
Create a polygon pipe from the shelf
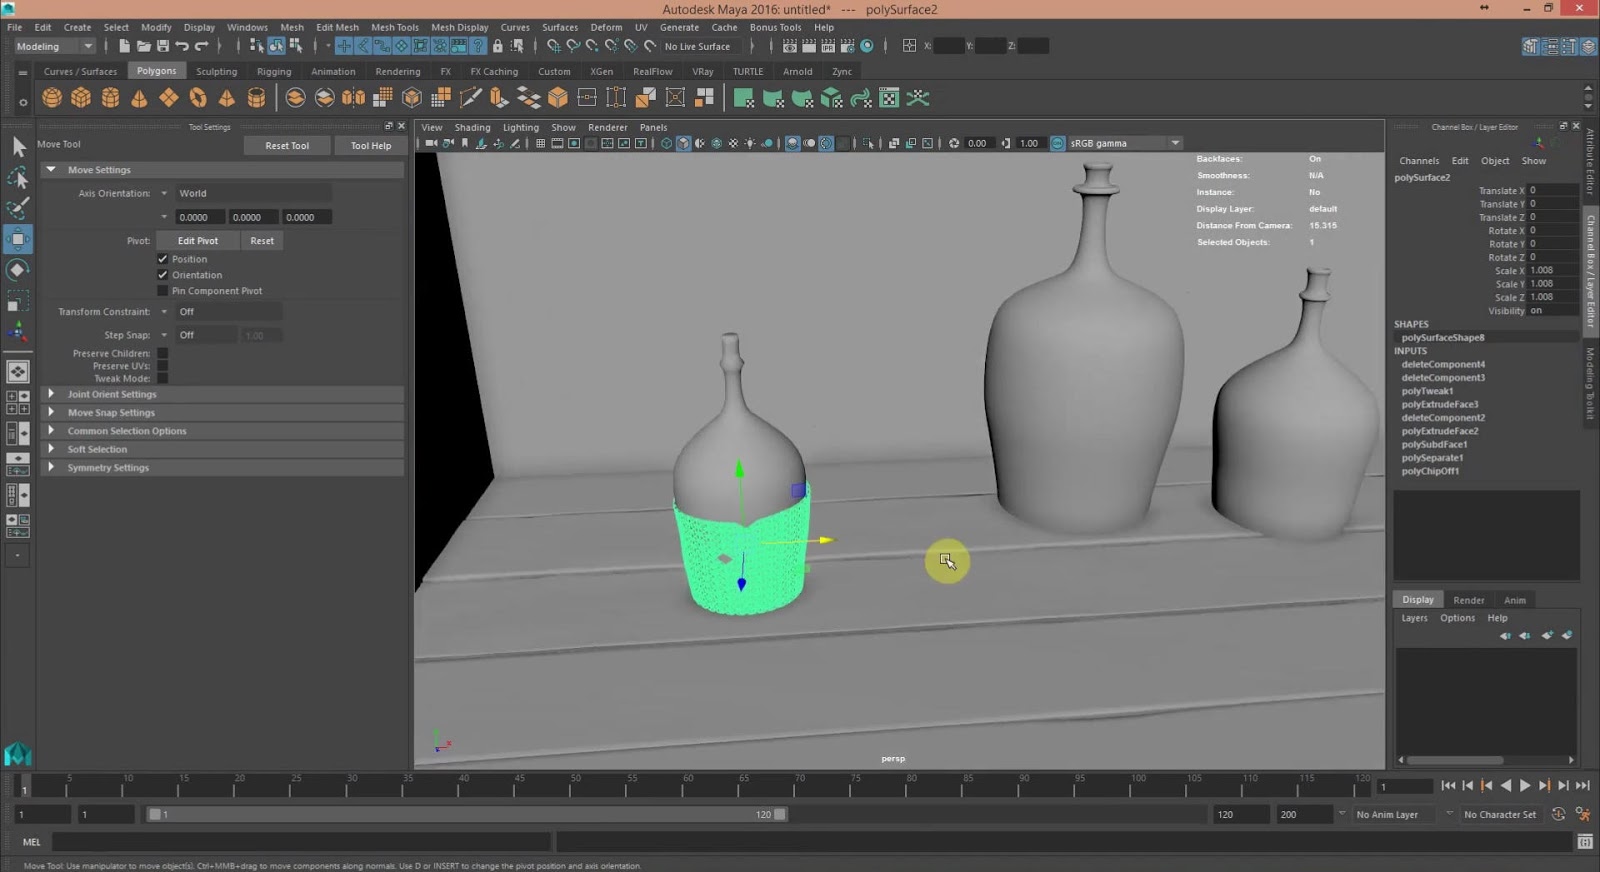coord(257,98)
